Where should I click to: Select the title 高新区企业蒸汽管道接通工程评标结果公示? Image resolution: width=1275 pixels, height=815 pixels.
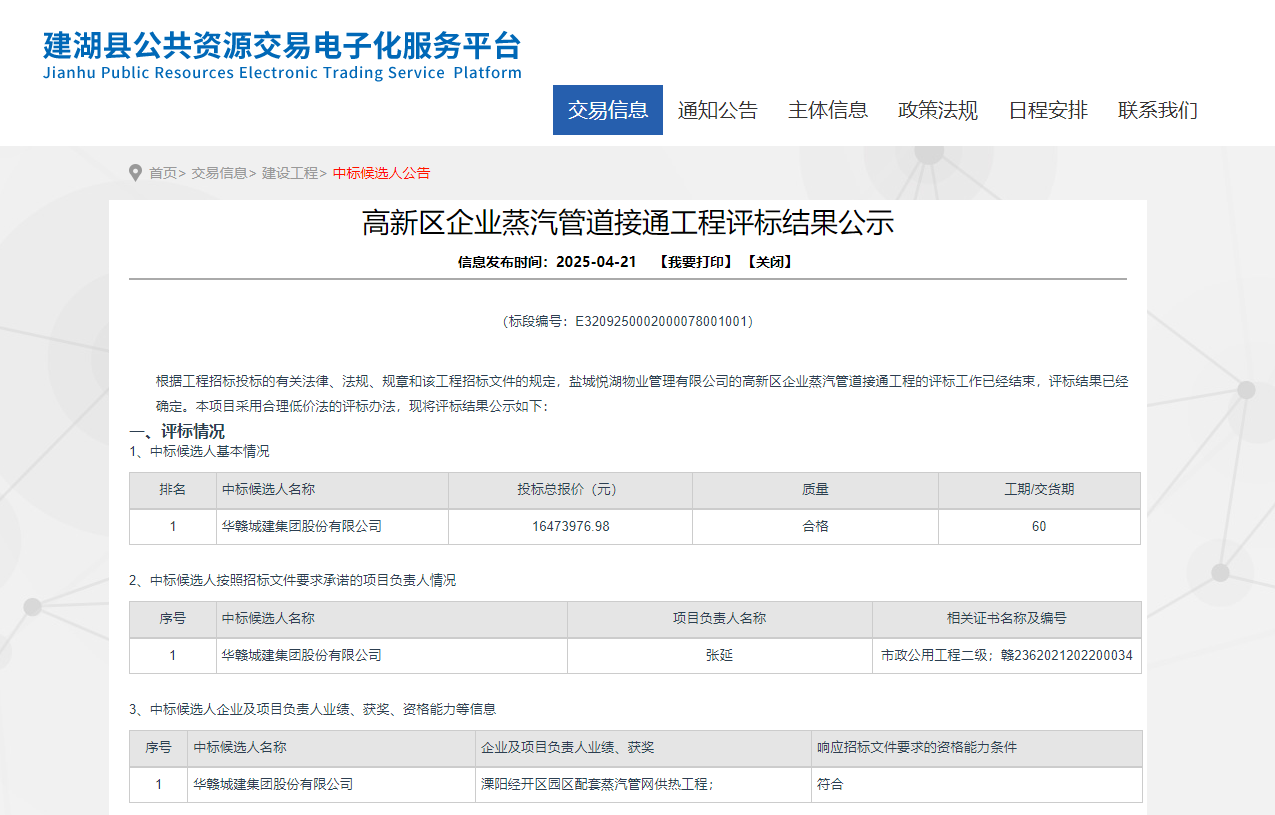[x=628, y=223]
